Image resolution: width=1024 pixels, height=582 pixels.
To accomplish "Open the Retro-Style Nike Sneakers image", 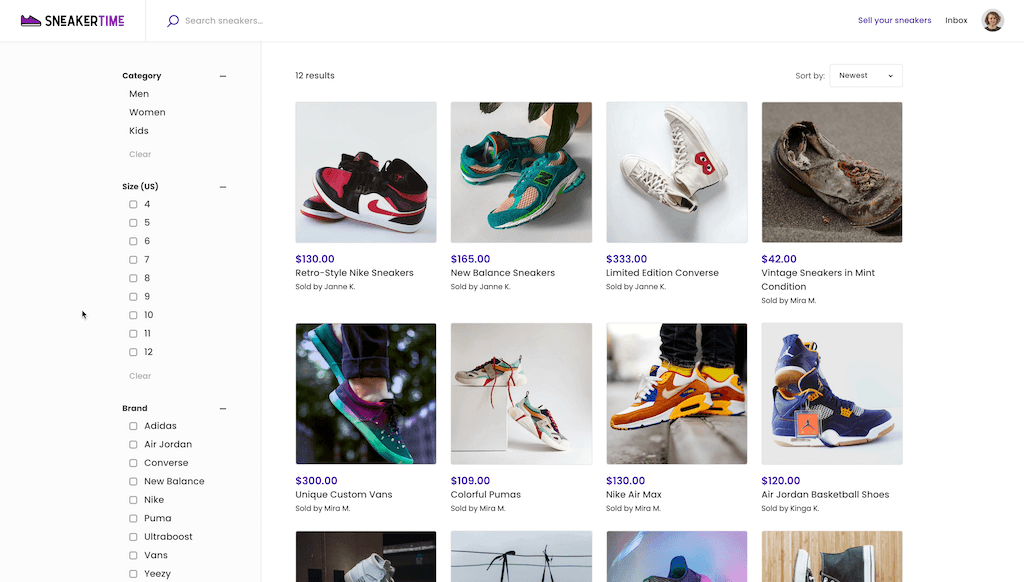I will pyautogui.click(x=366, y=172).
